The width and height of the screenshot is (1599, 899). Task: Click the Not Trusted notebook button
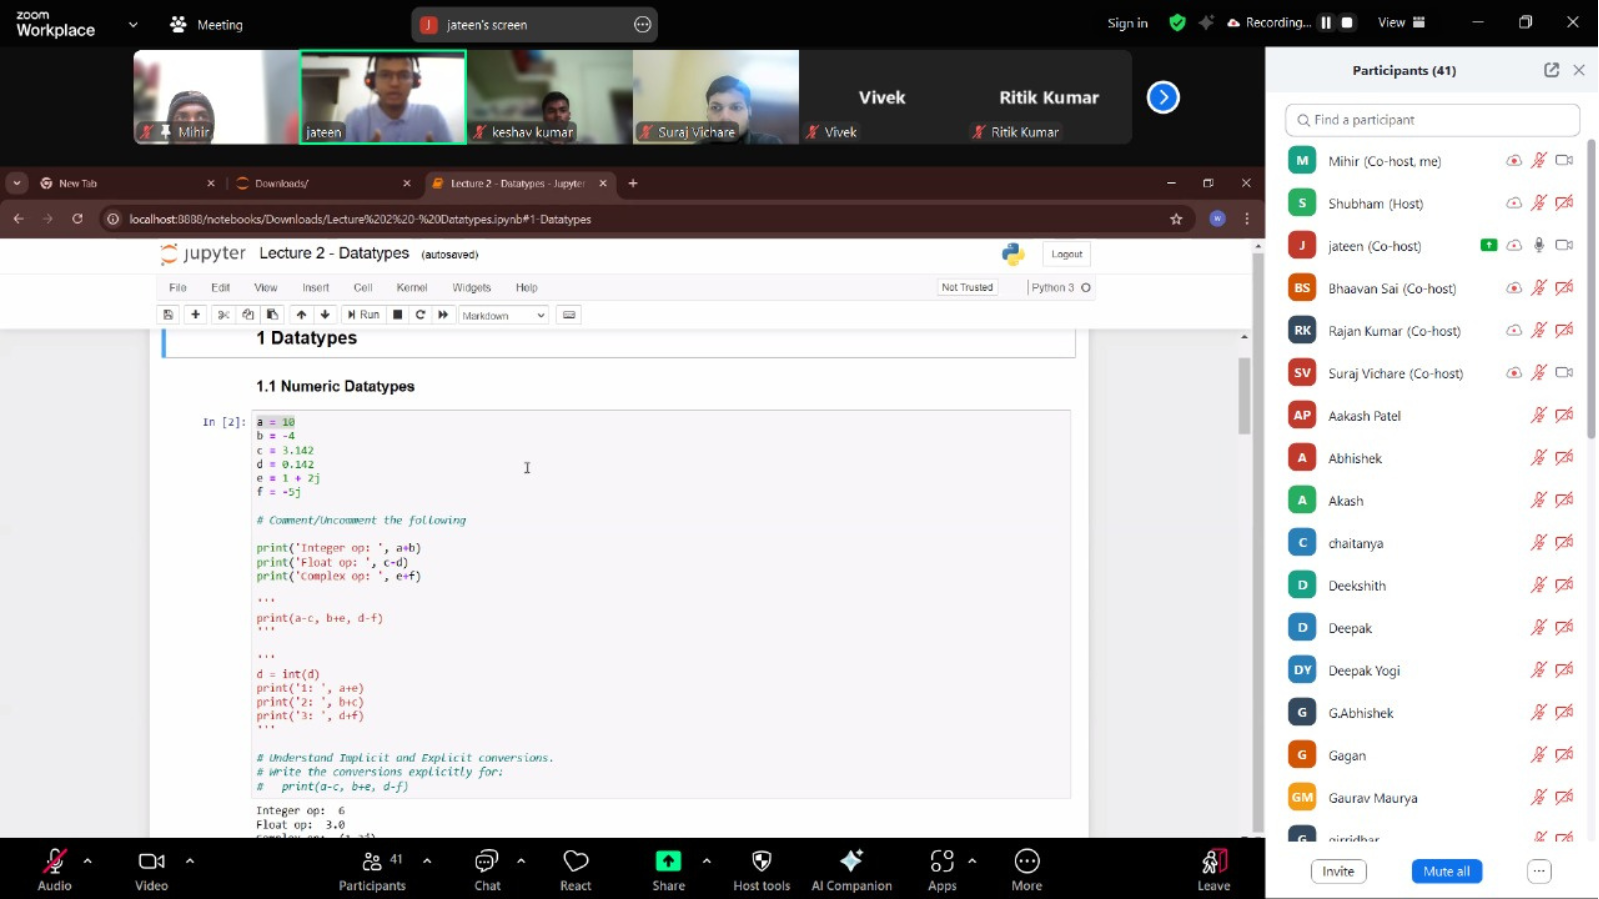tap(967, 287)
